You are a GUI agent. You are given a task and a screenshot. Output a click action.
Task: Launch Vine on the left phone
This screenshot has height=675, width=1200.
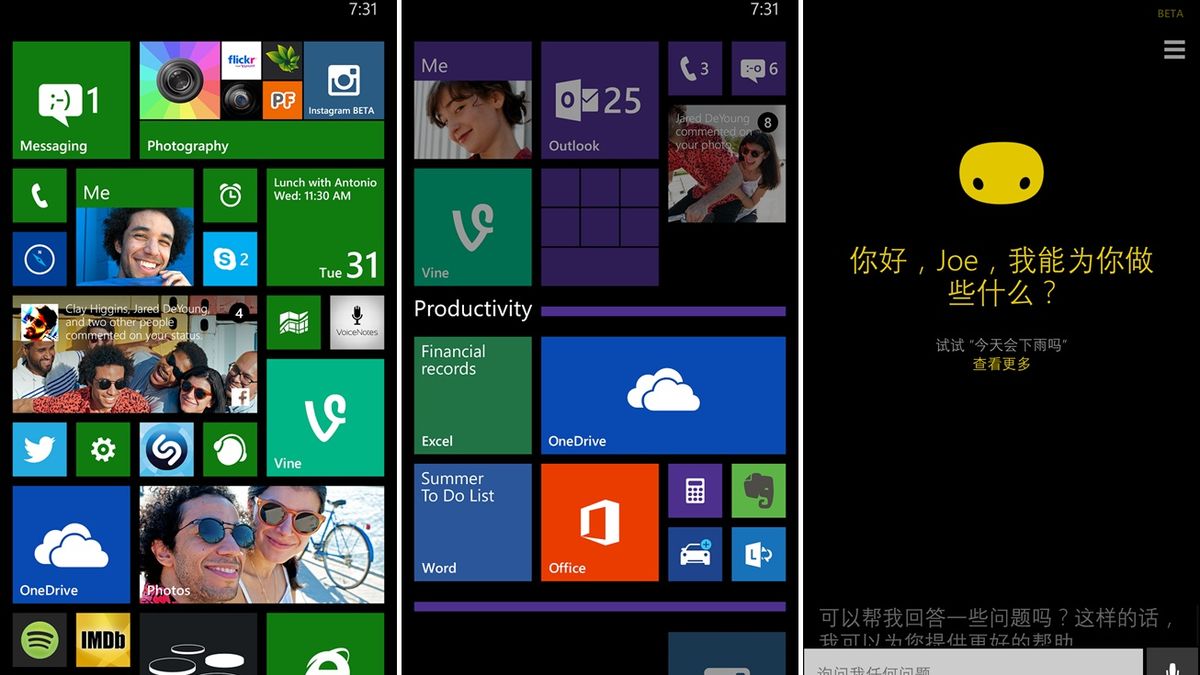click(x=325, y=418)
